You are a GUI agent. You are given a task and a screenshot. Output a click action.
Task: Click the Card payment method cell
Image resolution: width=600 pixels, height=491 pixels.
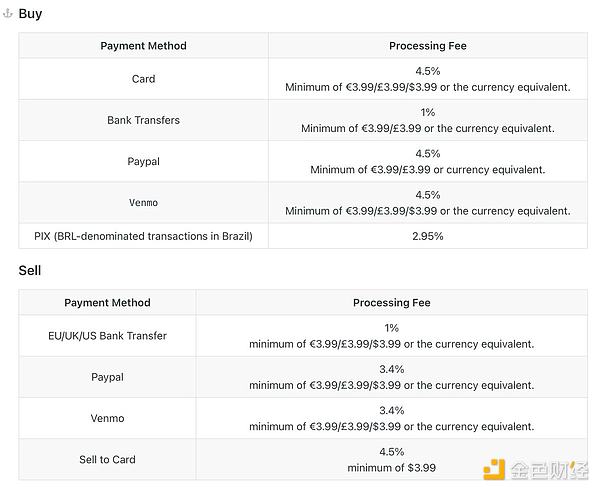click(x=143, y=79)
